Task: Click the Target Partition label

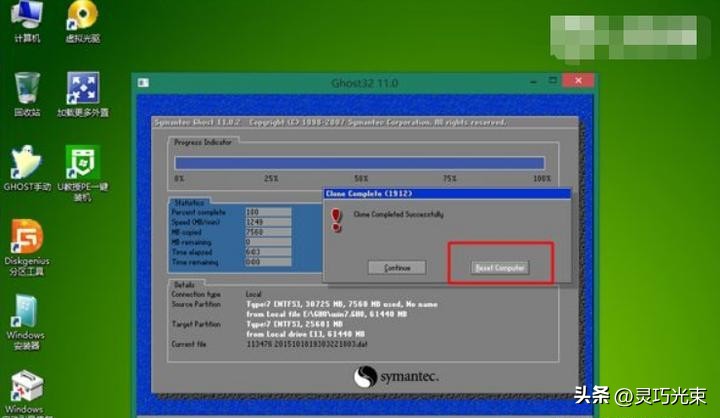Action: tap(196, 324)
